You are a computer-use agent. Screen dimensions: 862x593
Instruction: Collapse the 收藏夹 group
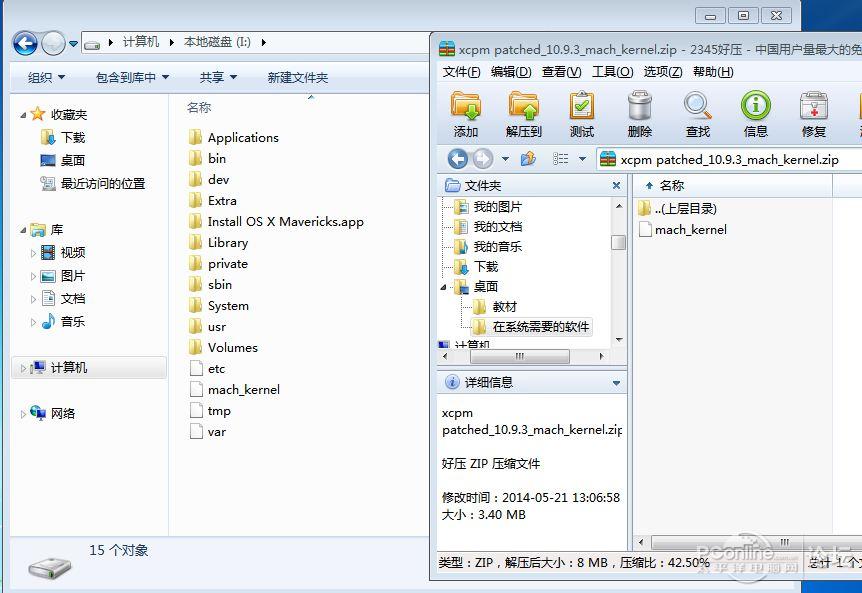(23, 115)
